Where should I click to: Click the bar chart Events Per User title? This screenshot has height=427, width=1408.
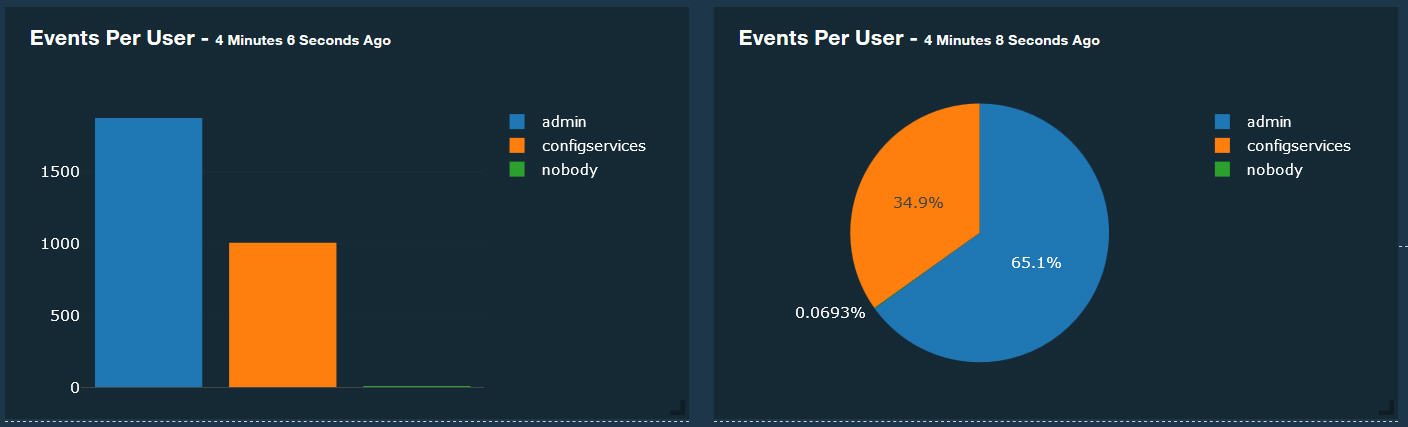click(119, 39)
